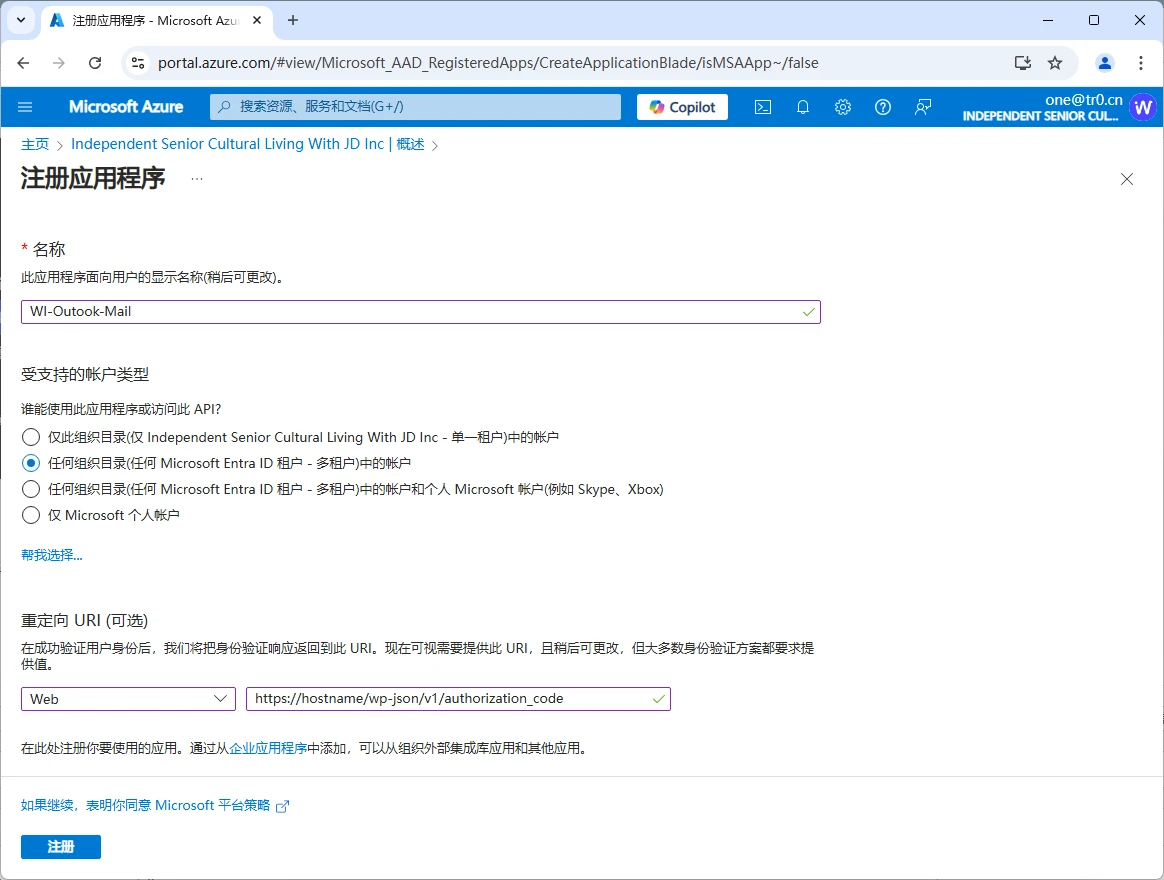Click the browser back arrow
This screenshot has height=880, width=1164.
click(x=24, y=63)
